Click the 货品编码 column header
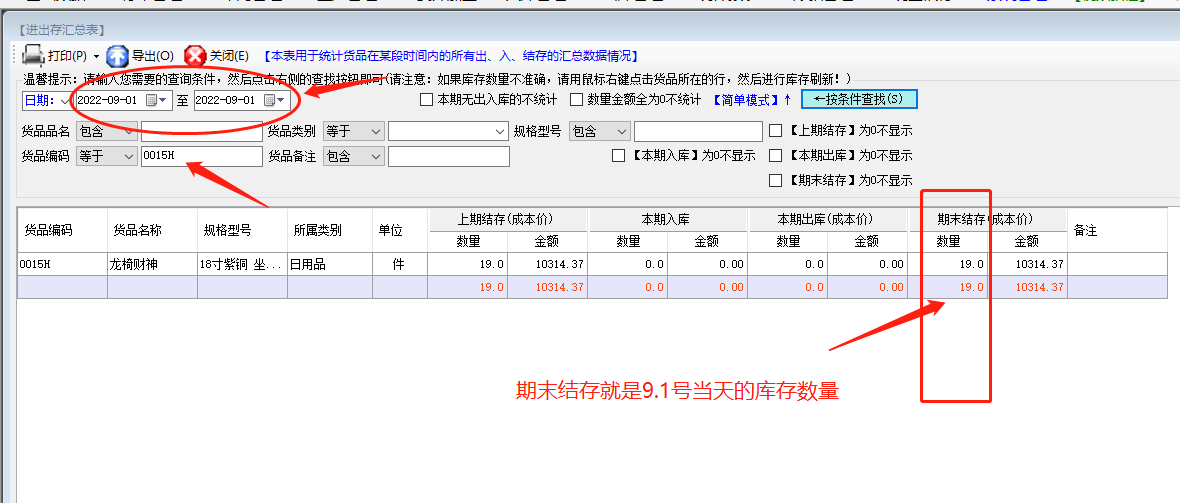This screenshot has width=1180, height=503. click(x=62, y=230)
